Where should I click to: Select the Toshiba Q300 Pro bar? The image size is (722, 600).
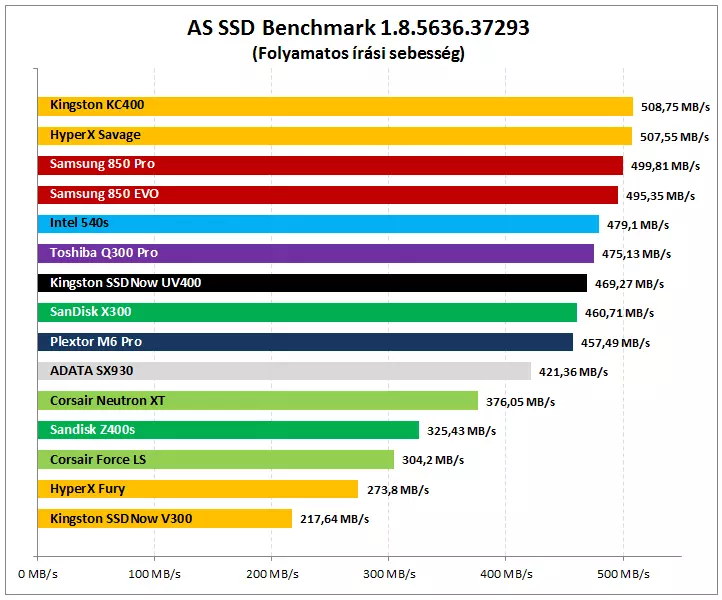point(316,253)
